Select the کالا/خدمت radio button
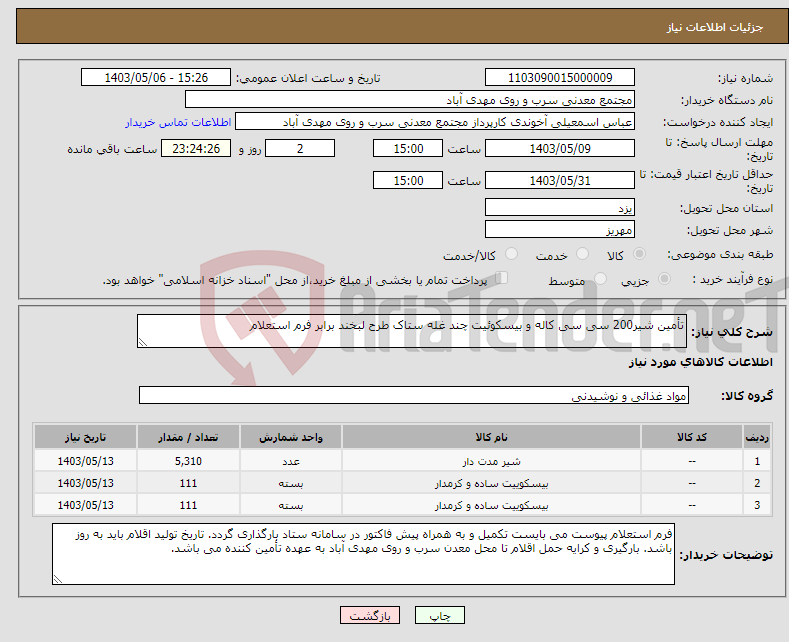 pyautogui.click(x=511, y=254)
